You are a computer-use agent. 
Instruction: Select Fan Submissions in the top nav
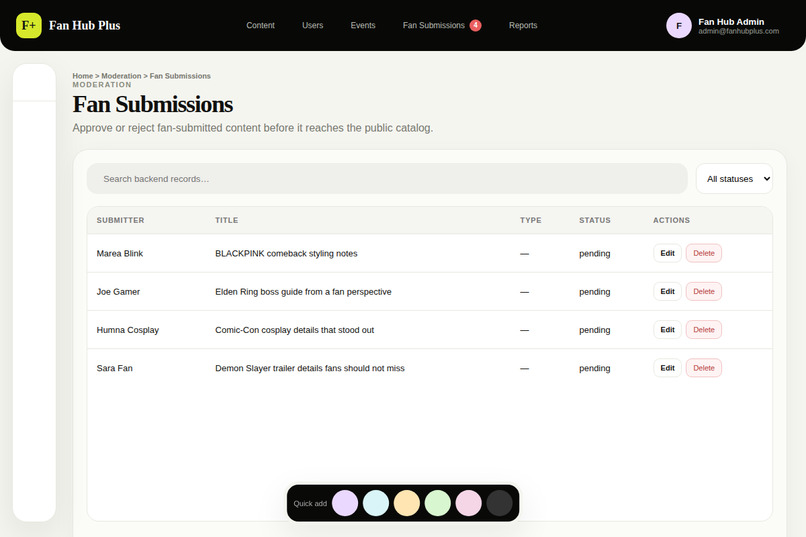(433, 25)
